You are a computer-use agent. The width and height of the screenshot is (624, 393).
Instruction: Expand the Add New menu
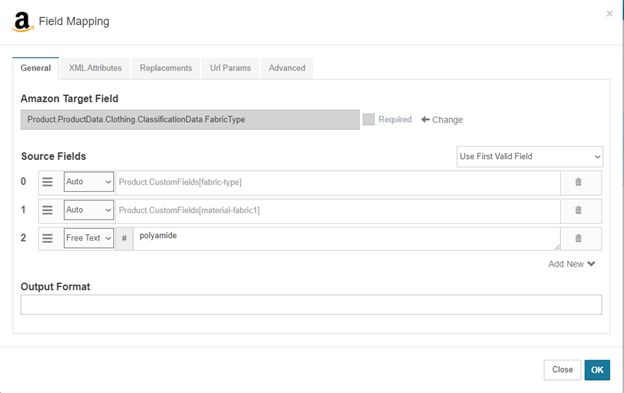[x=571, y=264]
